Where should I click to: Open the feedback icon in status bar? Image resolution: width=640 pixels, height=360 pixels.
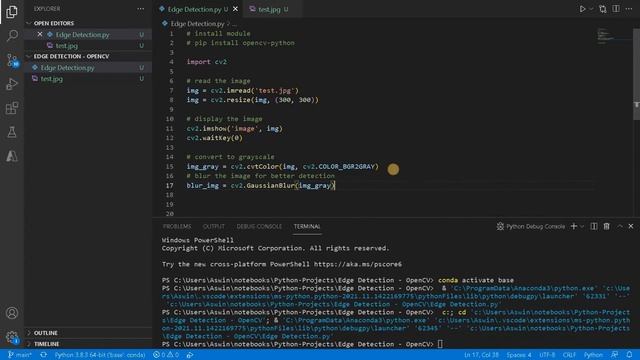coord(614,355)
